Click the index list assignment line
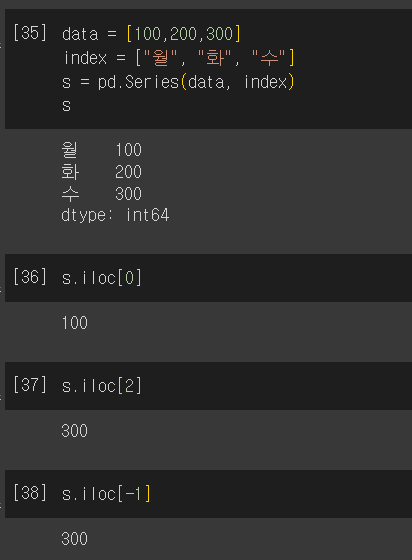This screenshot has height=560, width=412. coord(179,58)
